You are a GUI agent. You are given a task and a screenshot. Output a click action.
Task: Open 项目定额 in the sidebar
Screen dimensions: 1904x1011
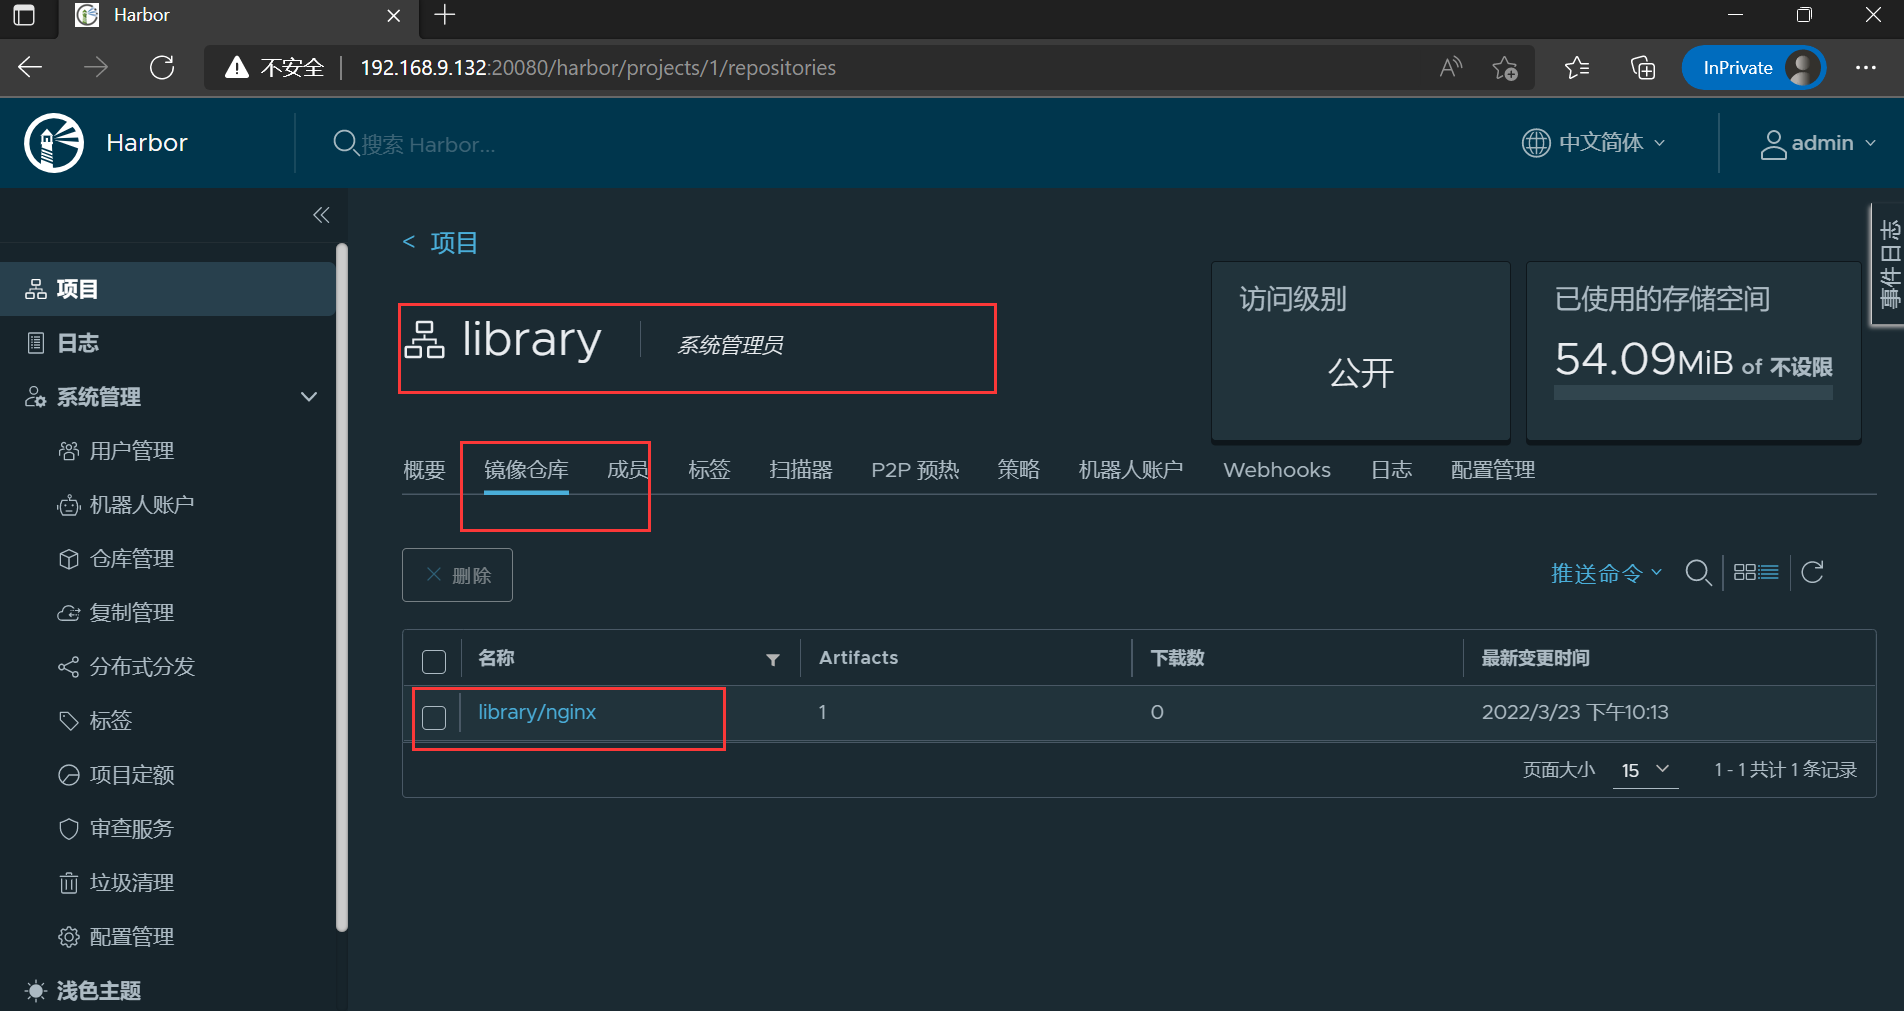pyautogui.click(x=131, y=775)
